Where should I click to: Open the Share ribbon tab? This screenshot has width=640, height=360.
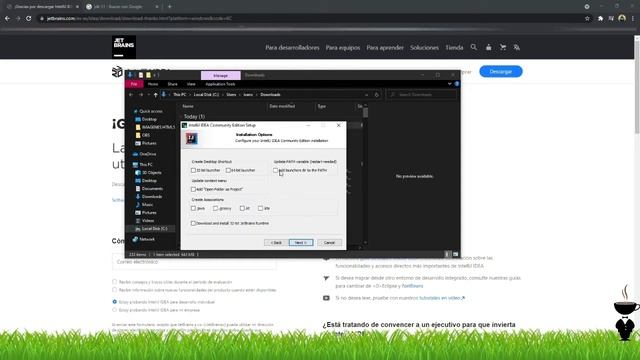[173, 84]
